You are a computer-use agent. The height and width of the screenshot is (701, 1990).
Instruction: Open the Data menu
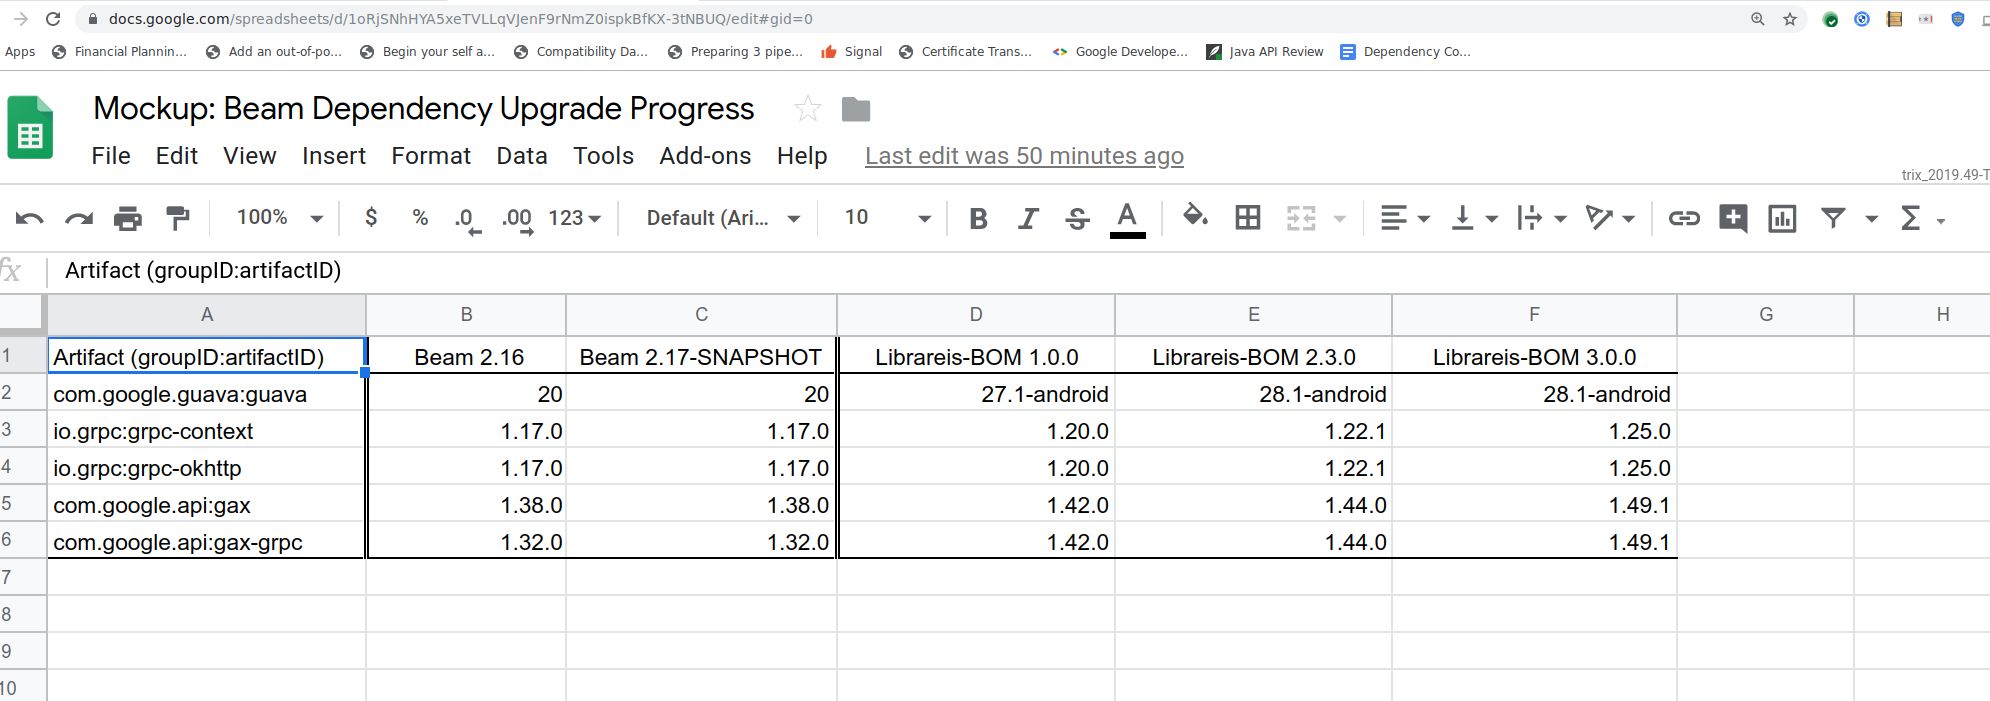point(522,156)
